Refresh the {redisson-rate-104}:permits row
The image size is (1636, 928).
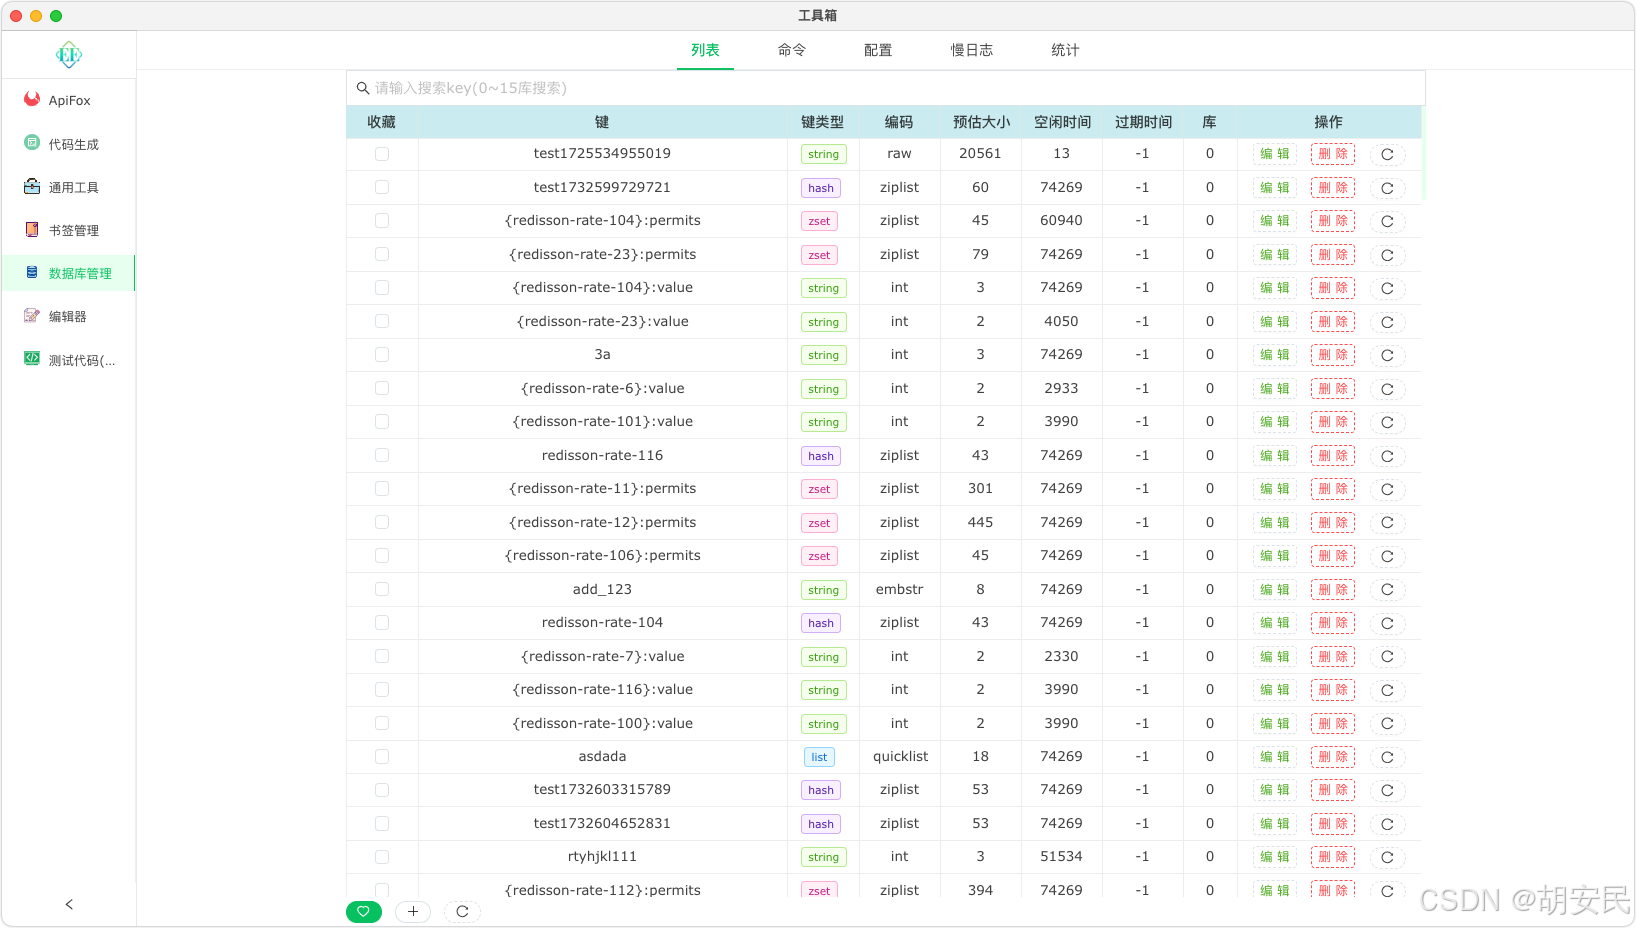pyautogui.click(x=1387, y=221)
